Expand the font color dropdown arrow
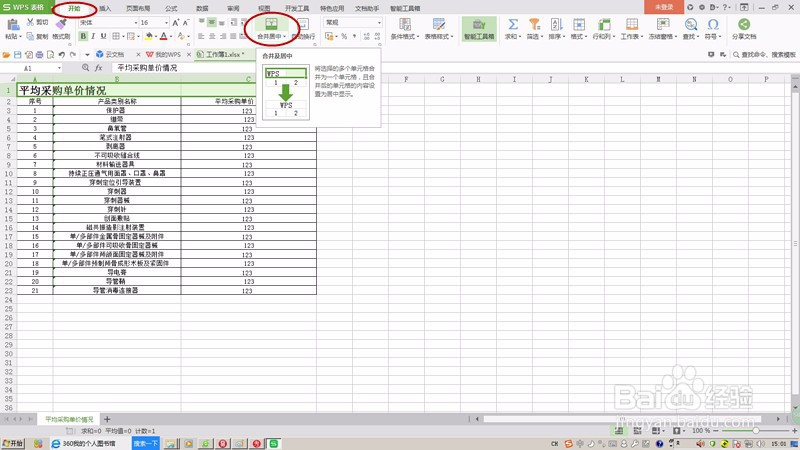 (171, 37)
